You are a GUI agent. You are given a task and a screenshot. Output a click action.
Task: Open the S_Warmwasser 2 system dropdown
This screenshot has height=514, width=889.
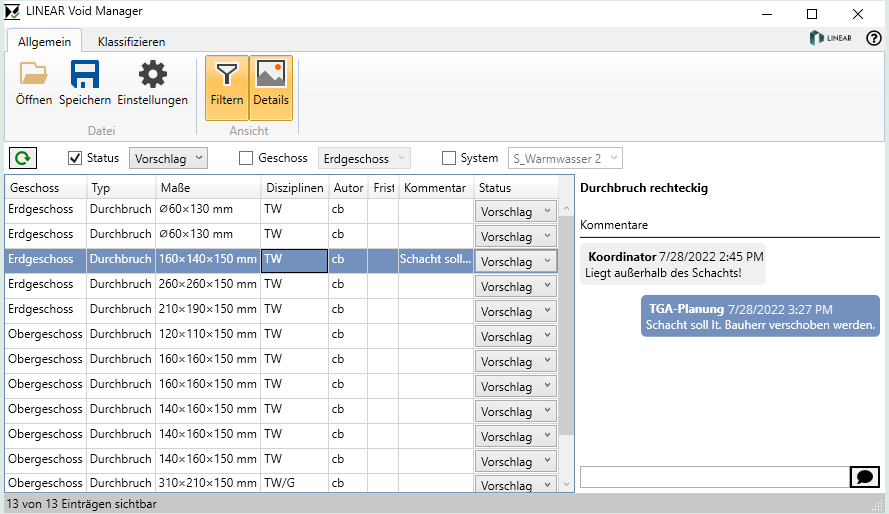pos(565,158)
